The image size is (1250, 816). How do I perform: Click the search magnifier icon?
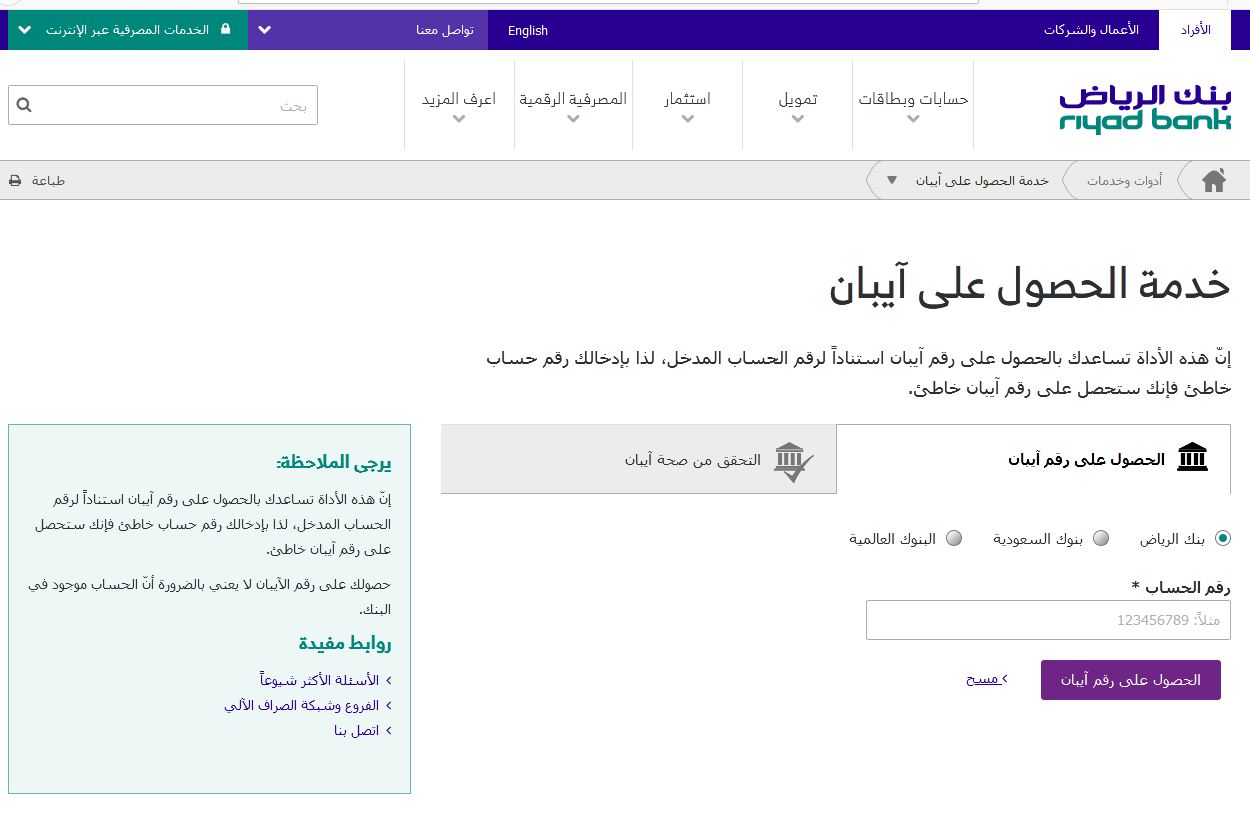pos(23,104)
